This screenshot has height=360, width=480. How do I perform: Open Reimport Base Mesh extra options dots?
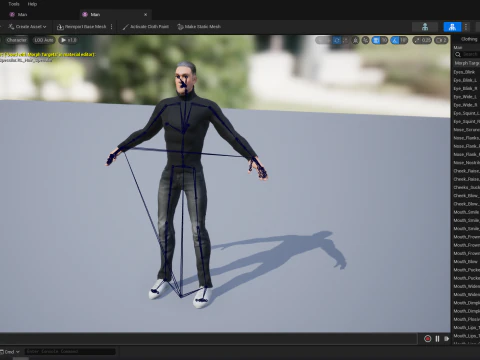click(112, 27)
